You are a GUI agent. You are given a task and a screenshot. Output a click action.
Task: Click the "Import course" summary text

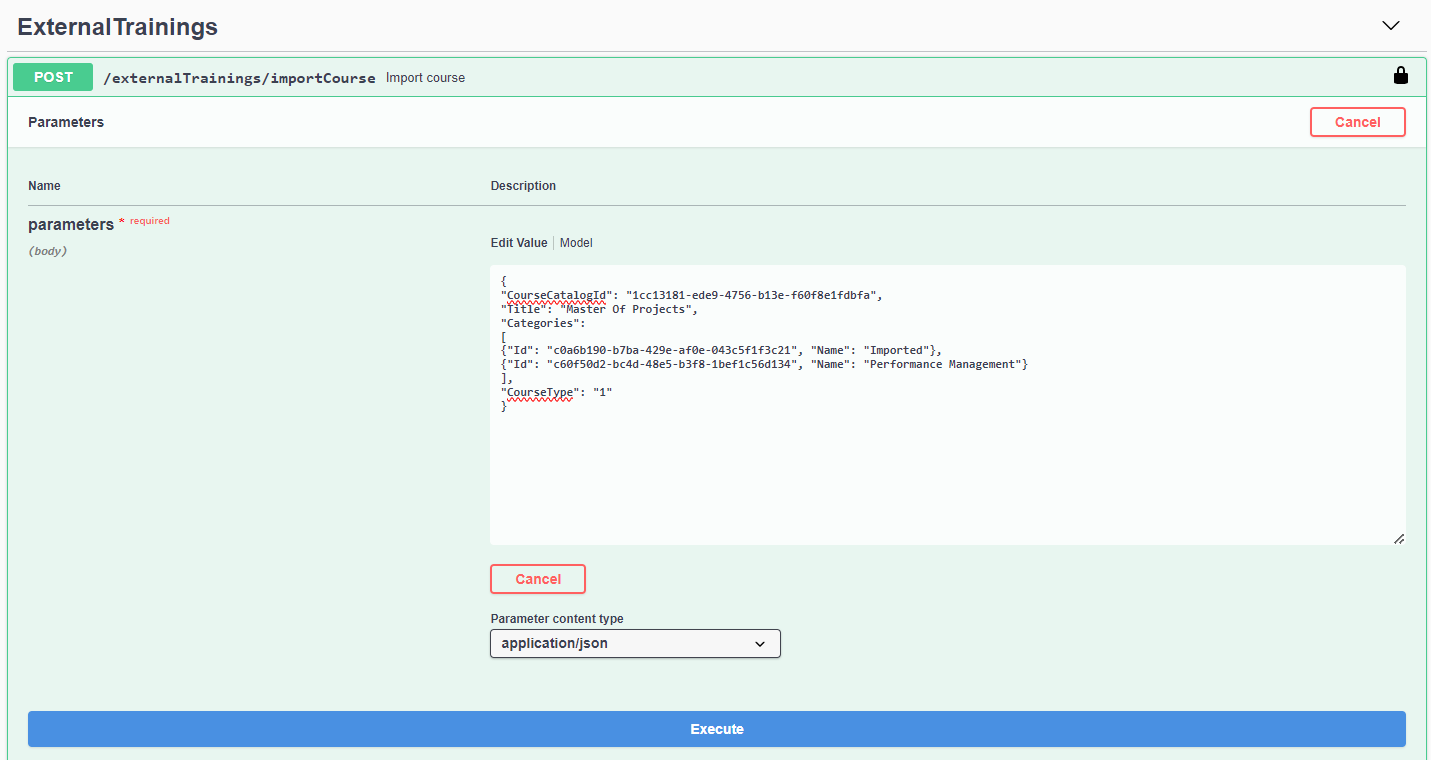tap(425, 78)
